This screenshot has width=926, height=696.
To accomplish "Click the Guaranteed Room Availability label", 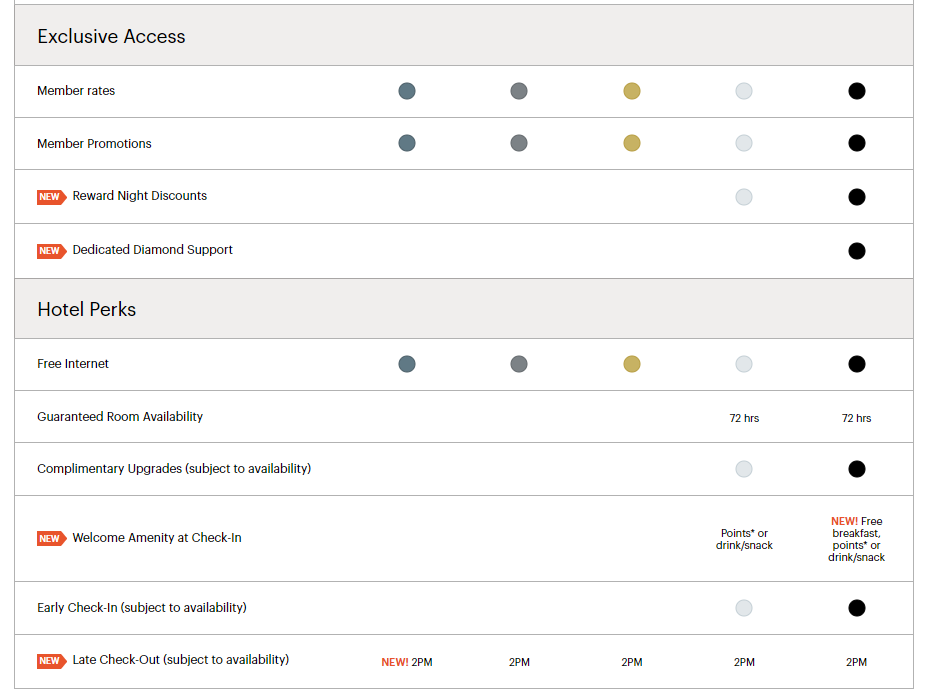I will 120,416.
